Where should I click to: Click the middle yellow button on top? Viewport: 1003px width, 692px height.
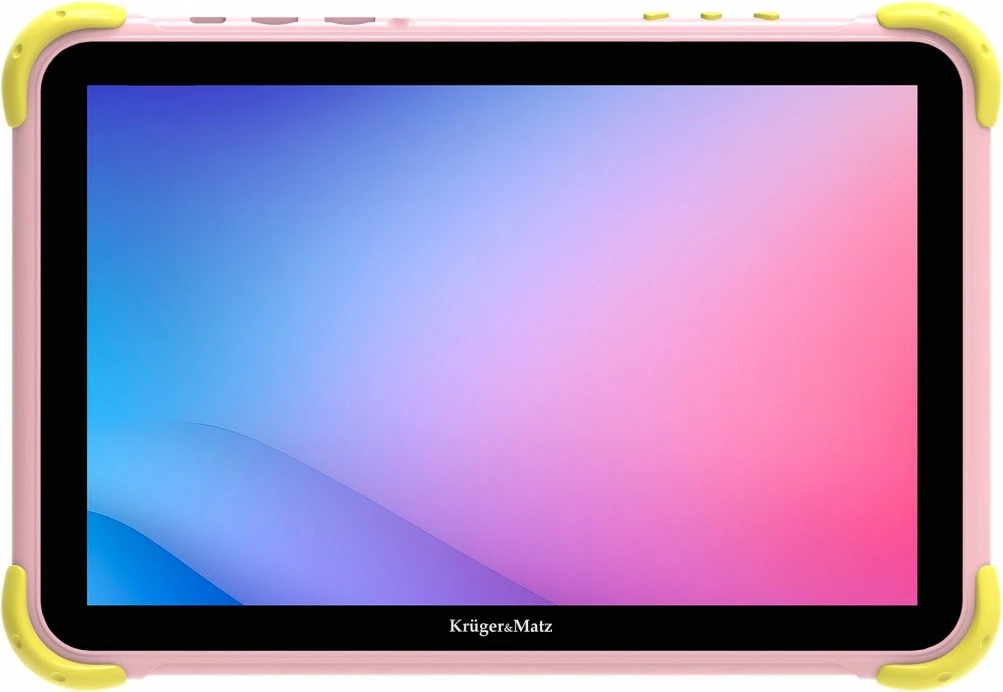[x=709, y=14]
